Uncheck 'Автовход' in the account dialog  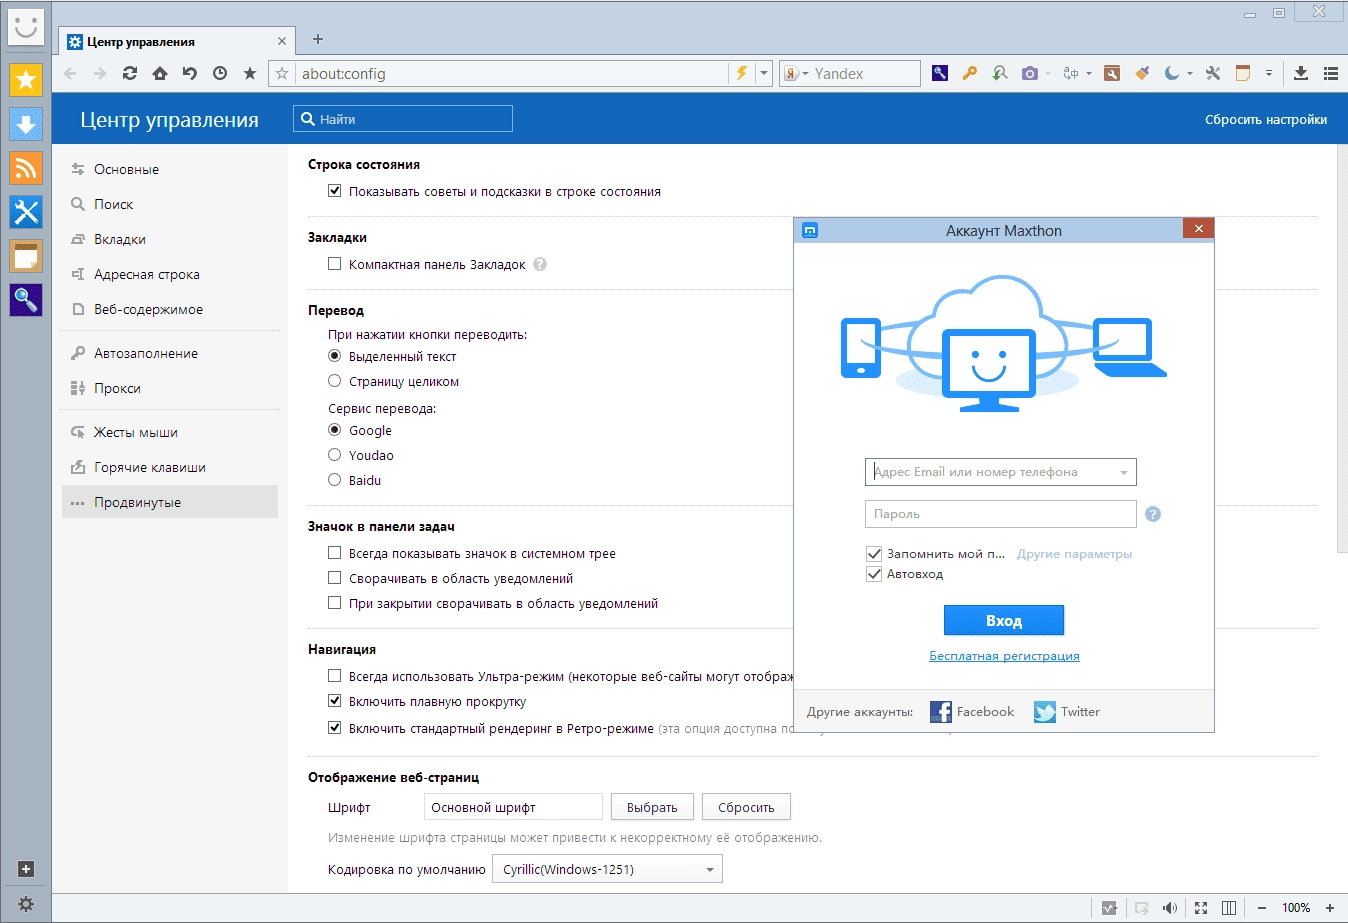tap(874, 574)
